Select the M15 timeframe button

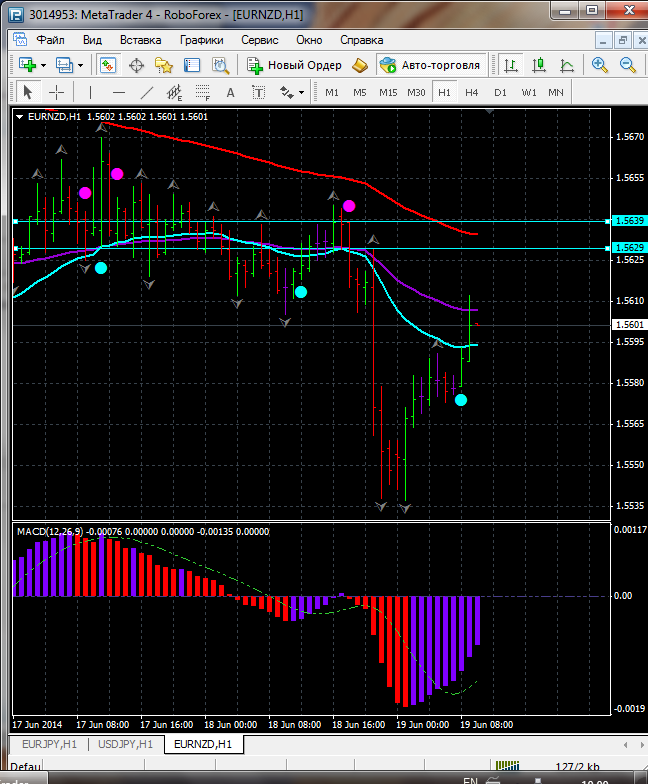point(388,92)
